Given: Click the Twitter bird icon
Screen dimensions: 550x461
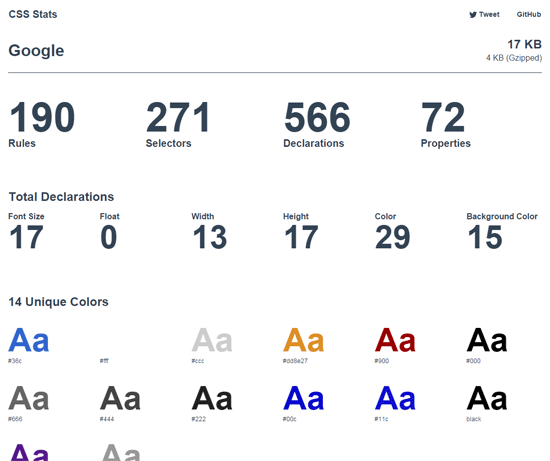Looking at the screenshot, I should point(473,15).
